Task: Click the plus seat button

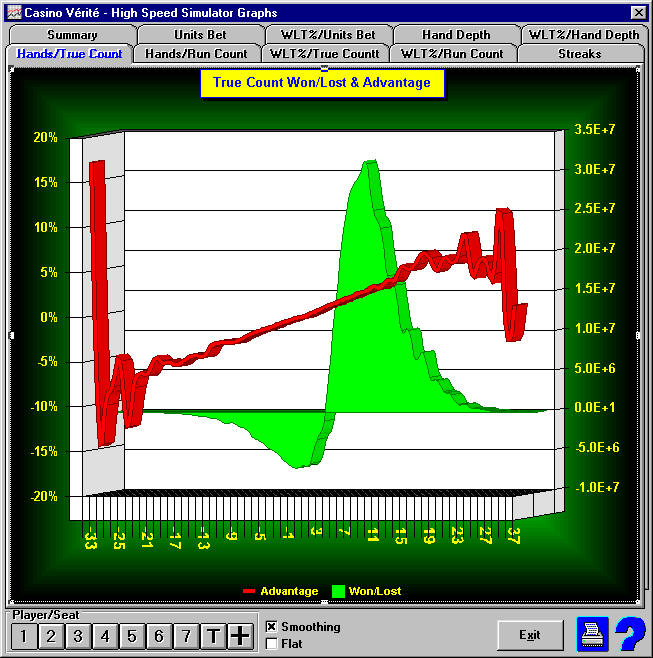Action: tap(240, 636)
